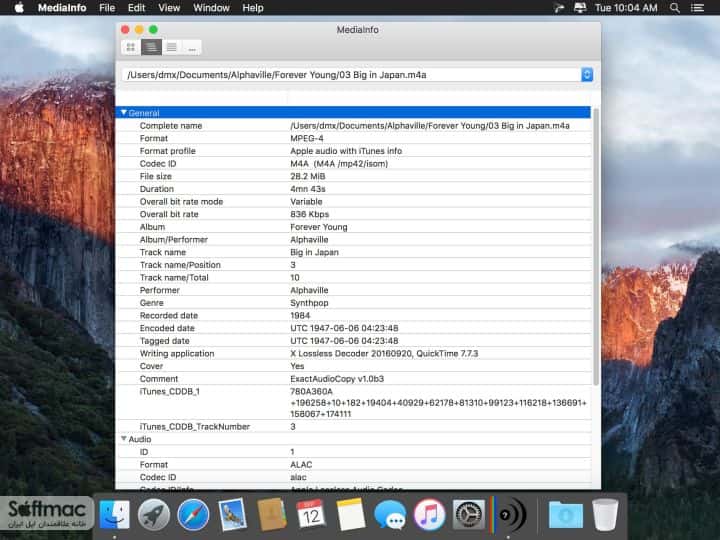The width and height of the screenshot is (720, 540).
Task: Select the File size row
Action: [354, 176]
